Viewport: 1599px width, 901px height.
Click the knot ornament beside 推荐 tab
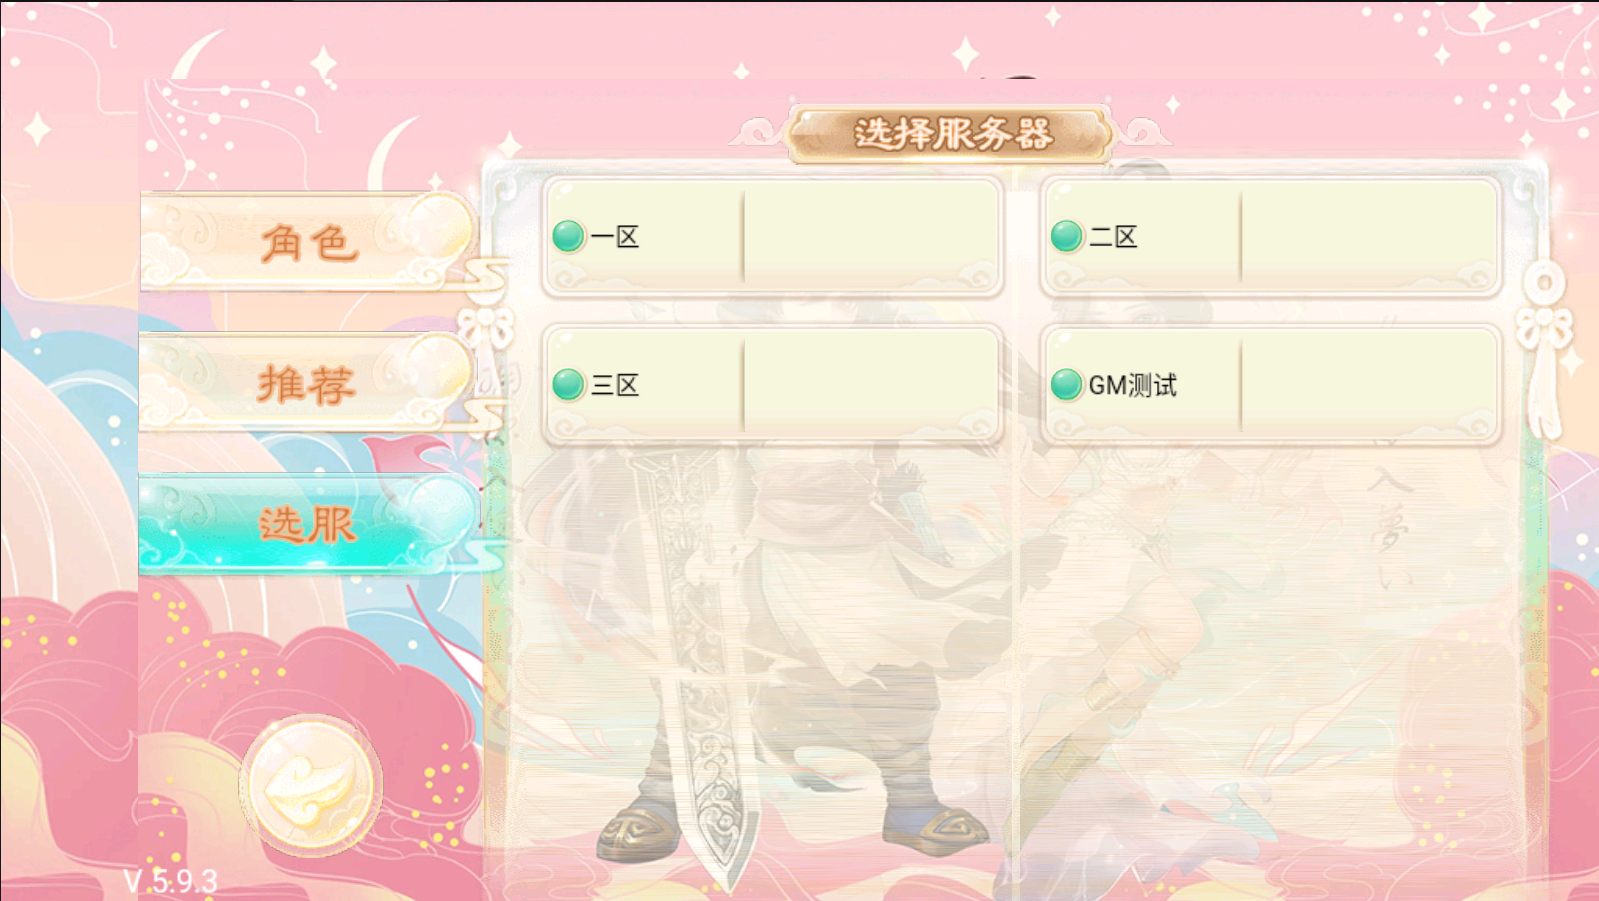click(x=485, y=327)
